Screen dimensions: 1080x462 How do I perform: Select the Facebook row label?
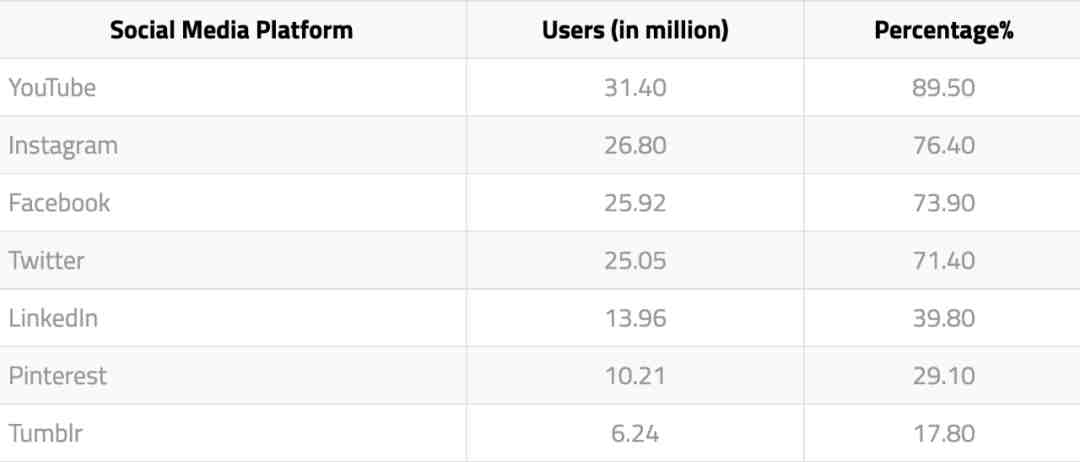click(x=59, y=203)
